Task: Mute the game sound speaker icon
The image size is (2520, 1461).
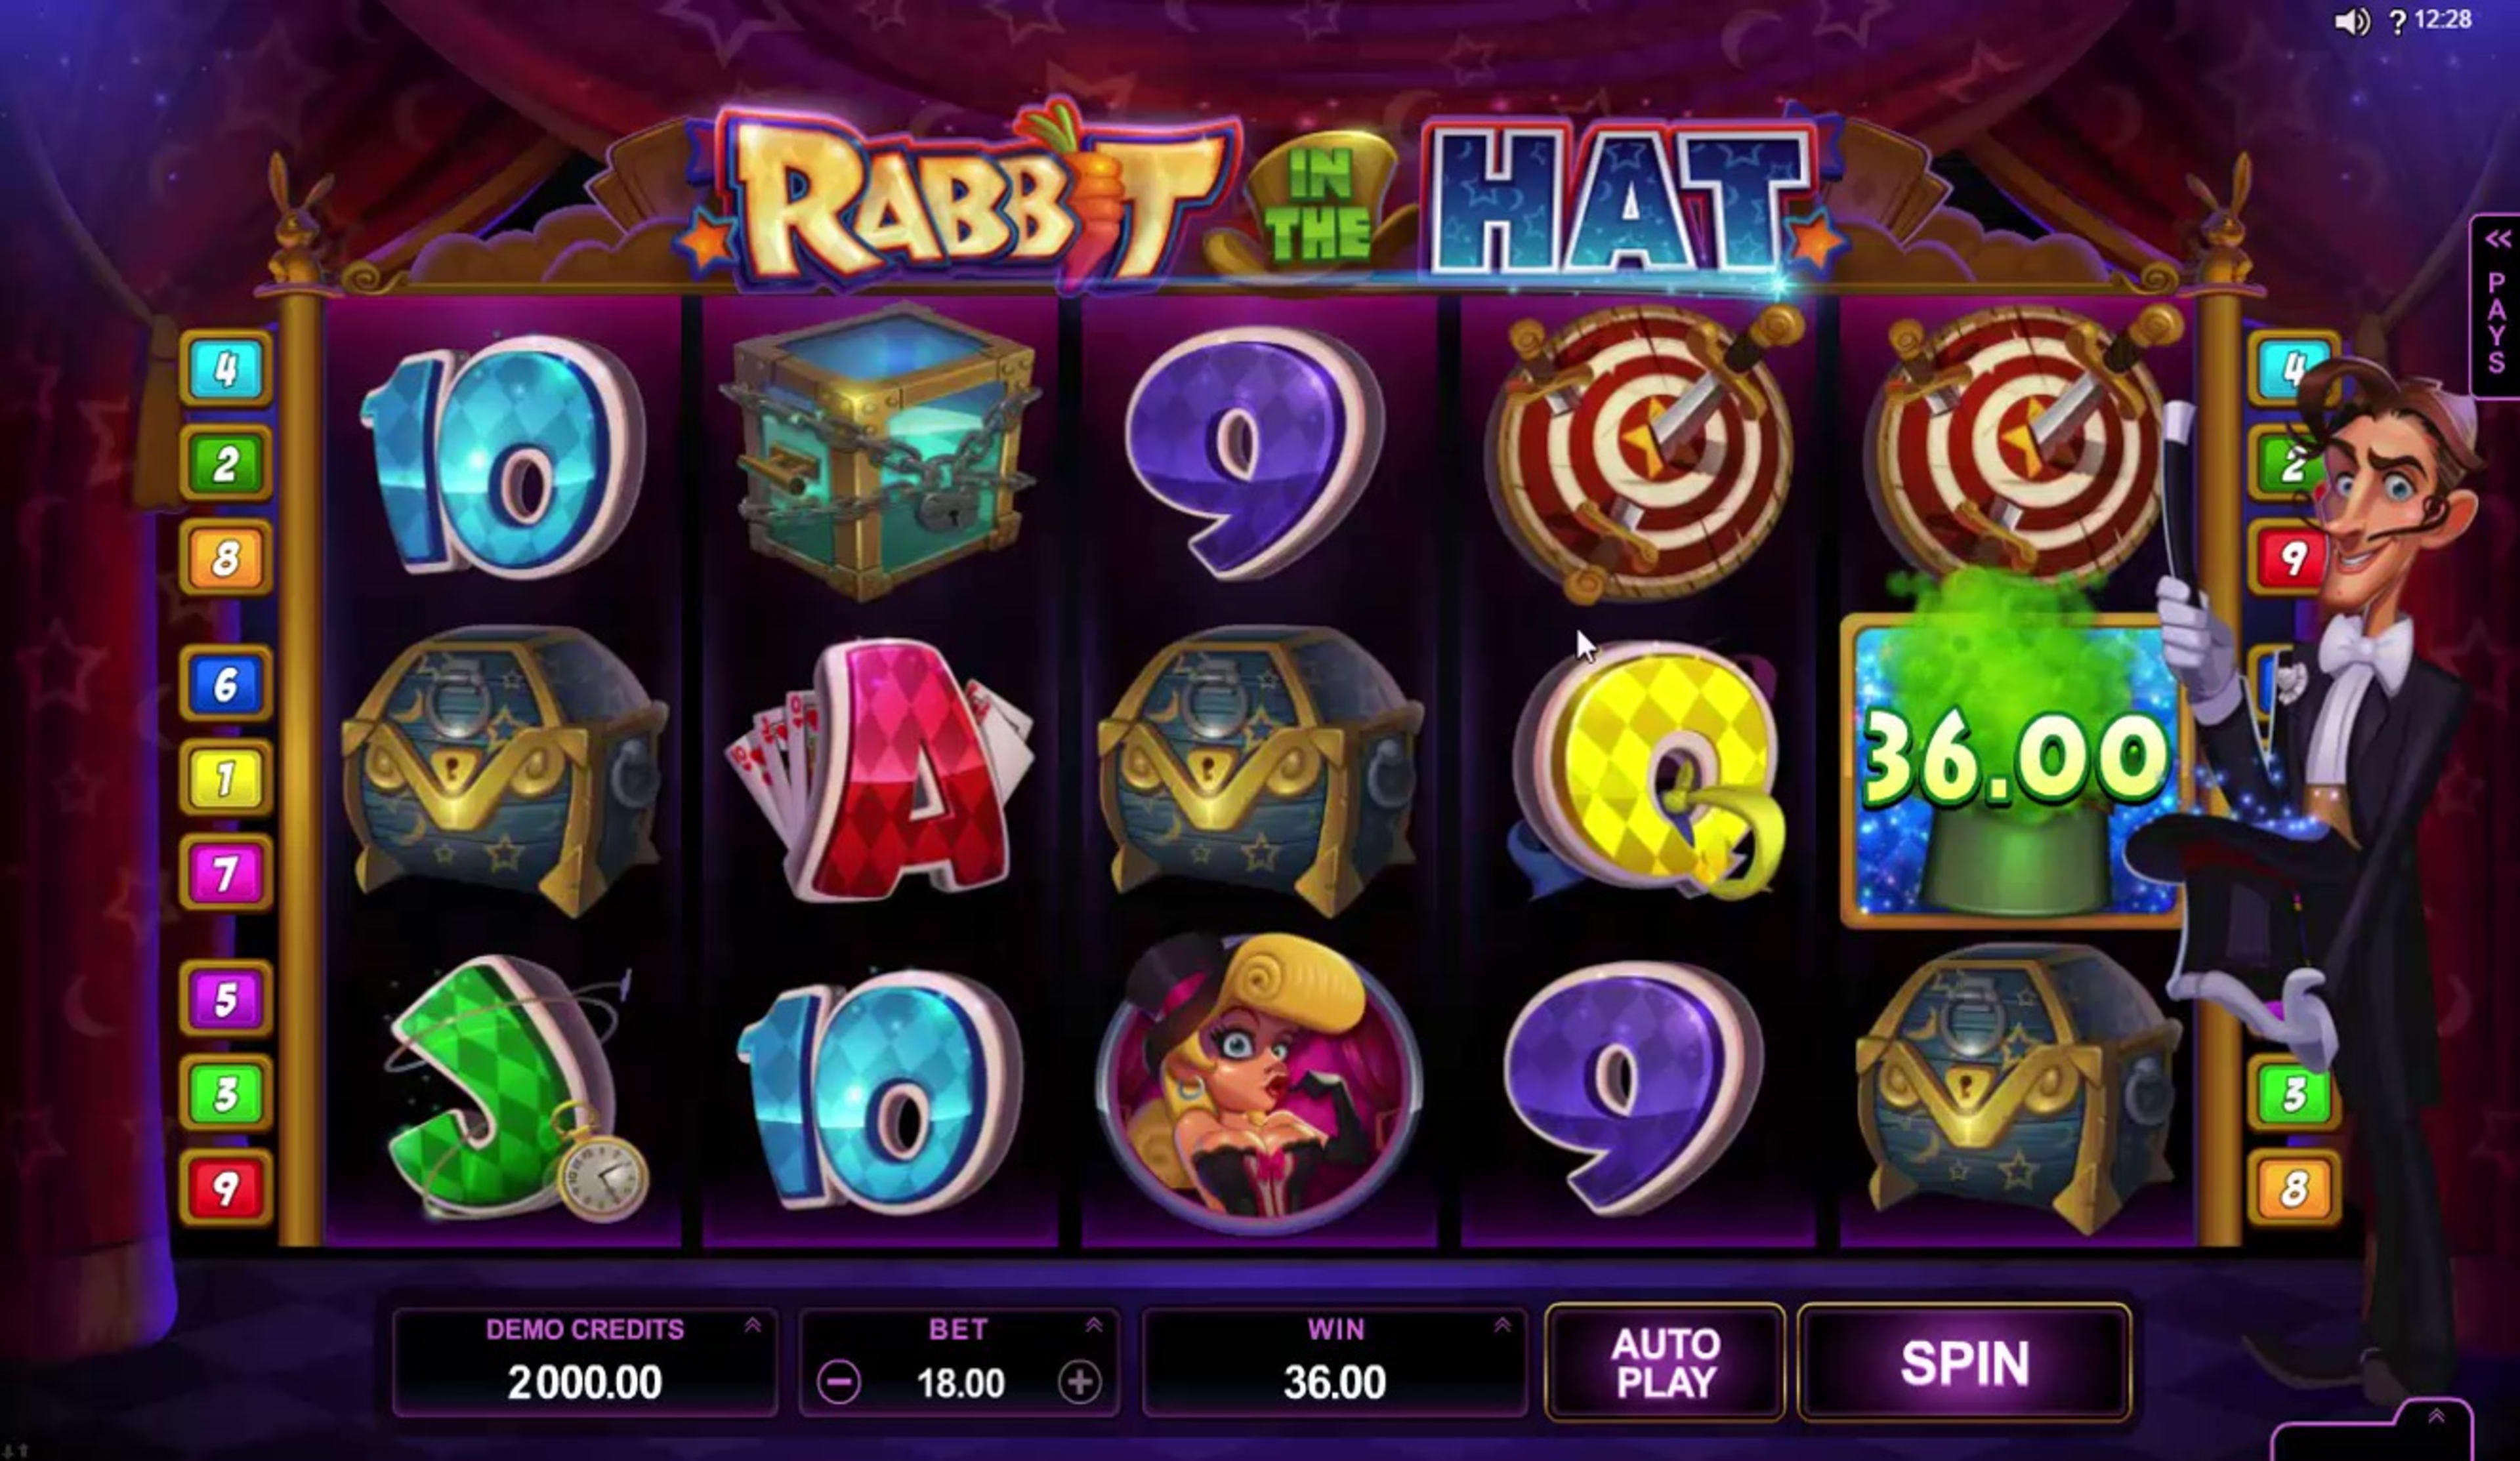Action: [2351, 22]
